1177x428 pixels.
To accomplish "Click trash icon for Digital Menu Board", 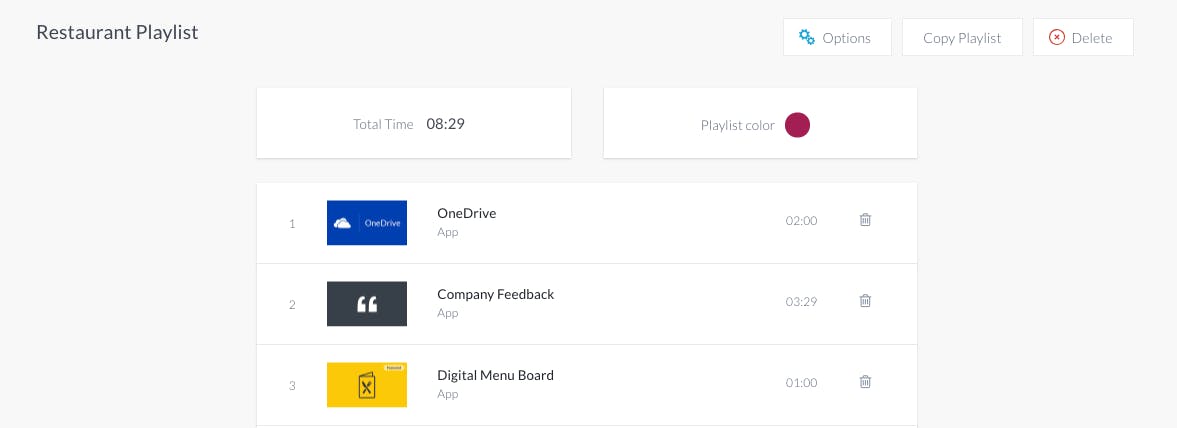I will [865, 382].
